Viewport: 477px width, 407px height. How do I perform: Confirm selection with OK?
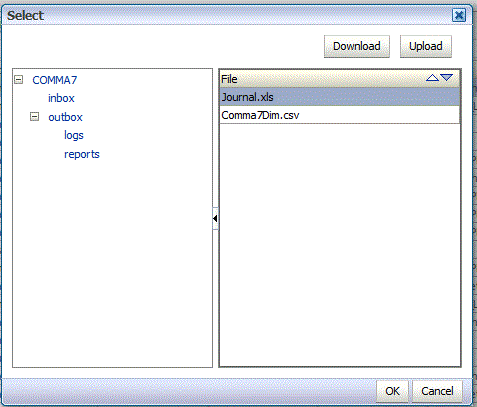pyautogui.click(x=392, y=391)
